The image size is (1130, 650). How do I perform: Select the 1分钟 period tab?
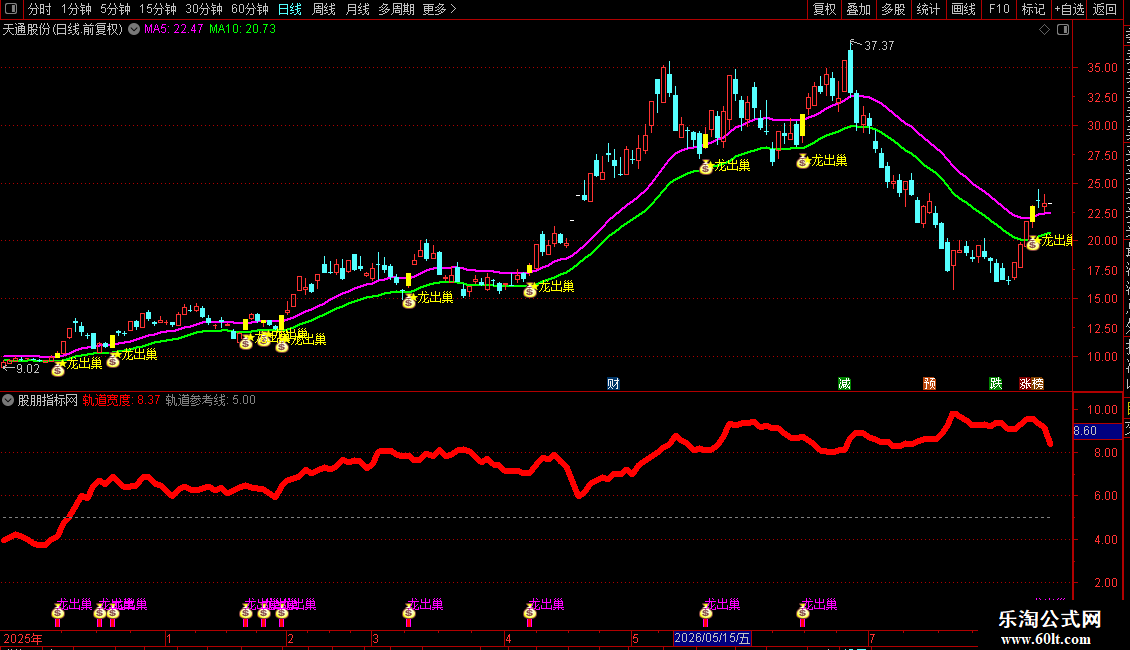coord(76,9)
